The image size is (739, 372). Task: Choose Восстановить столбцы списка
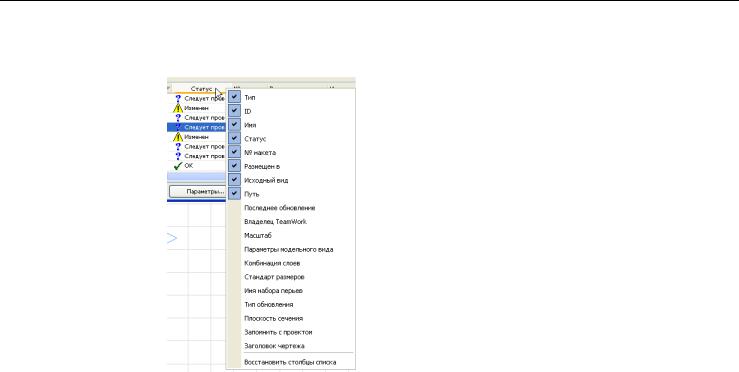point(290,362)
